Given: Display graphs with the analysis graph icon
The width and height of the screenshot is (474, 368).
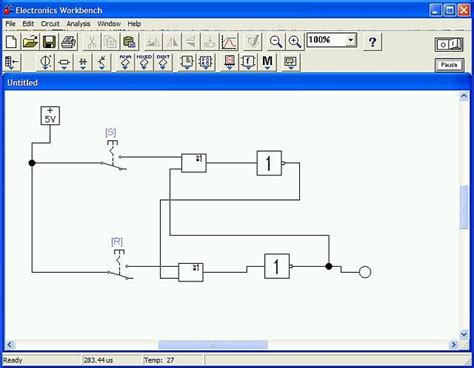Looking at the screenshot, I should point(229,42).
